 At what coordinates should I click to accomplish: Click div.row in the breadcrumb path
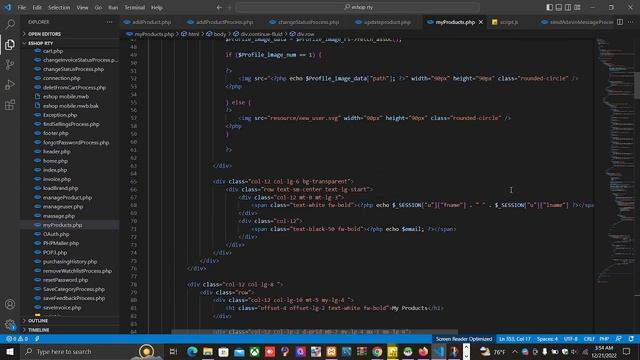(x=305, y=34)
